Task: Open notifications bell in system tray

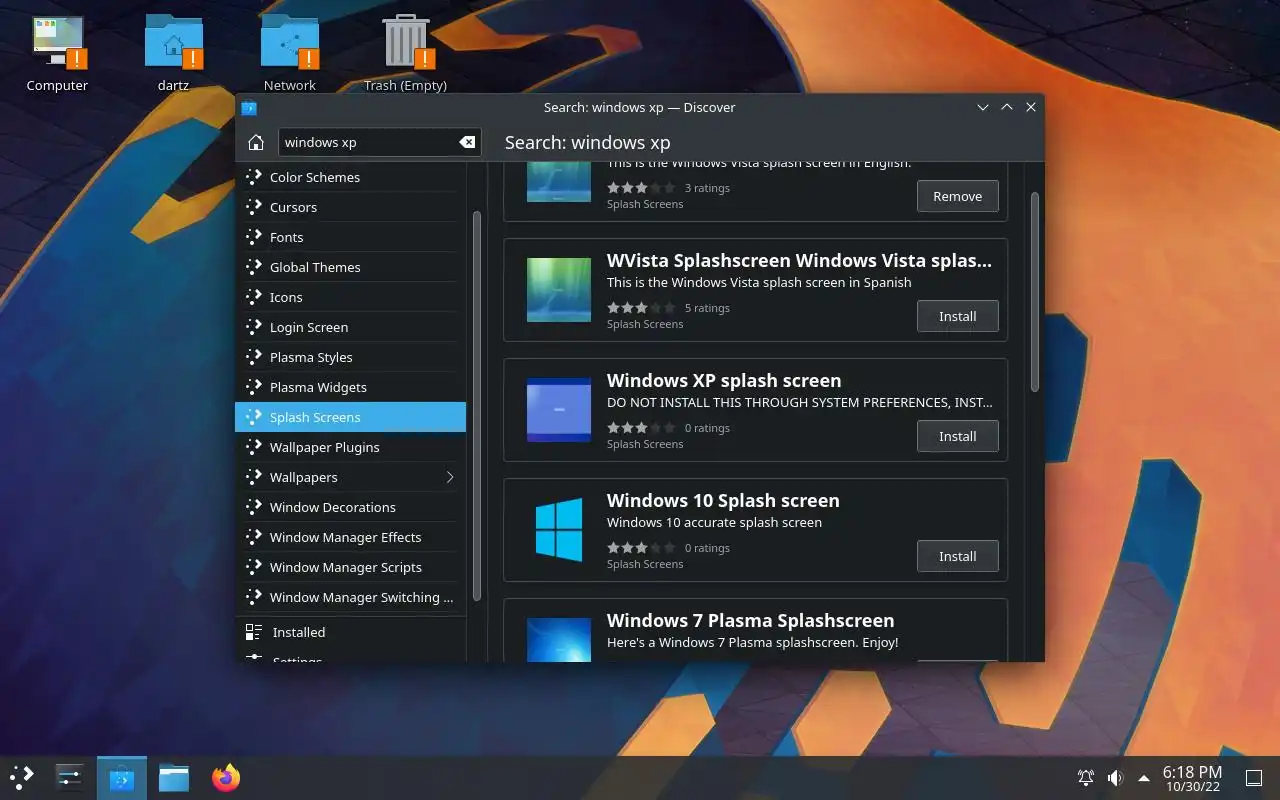Action: [x=1086, y=777]
